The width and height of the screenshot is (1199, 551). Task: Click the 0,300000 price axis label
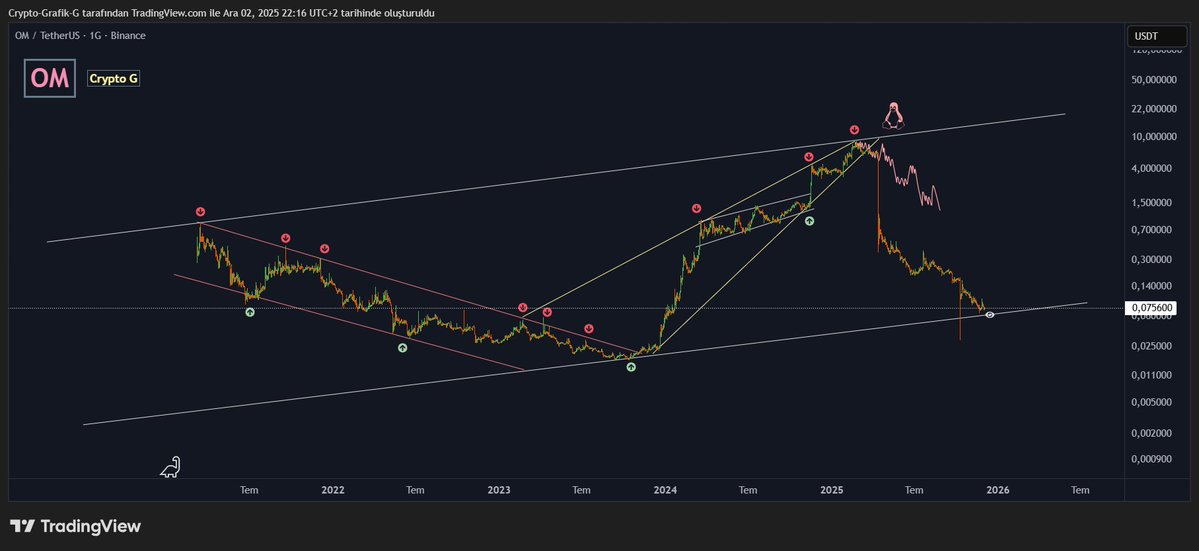(1154, 260)
